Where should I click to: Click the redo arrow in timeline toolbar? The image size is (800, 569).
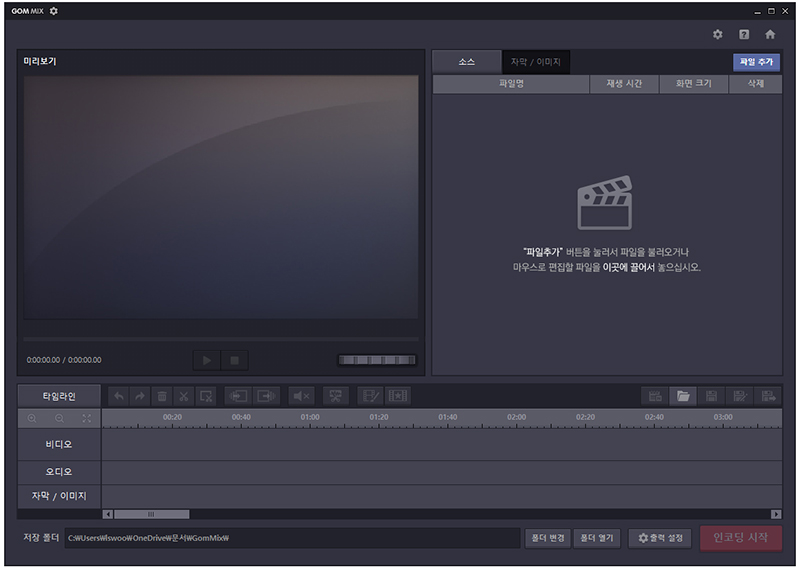140,396
